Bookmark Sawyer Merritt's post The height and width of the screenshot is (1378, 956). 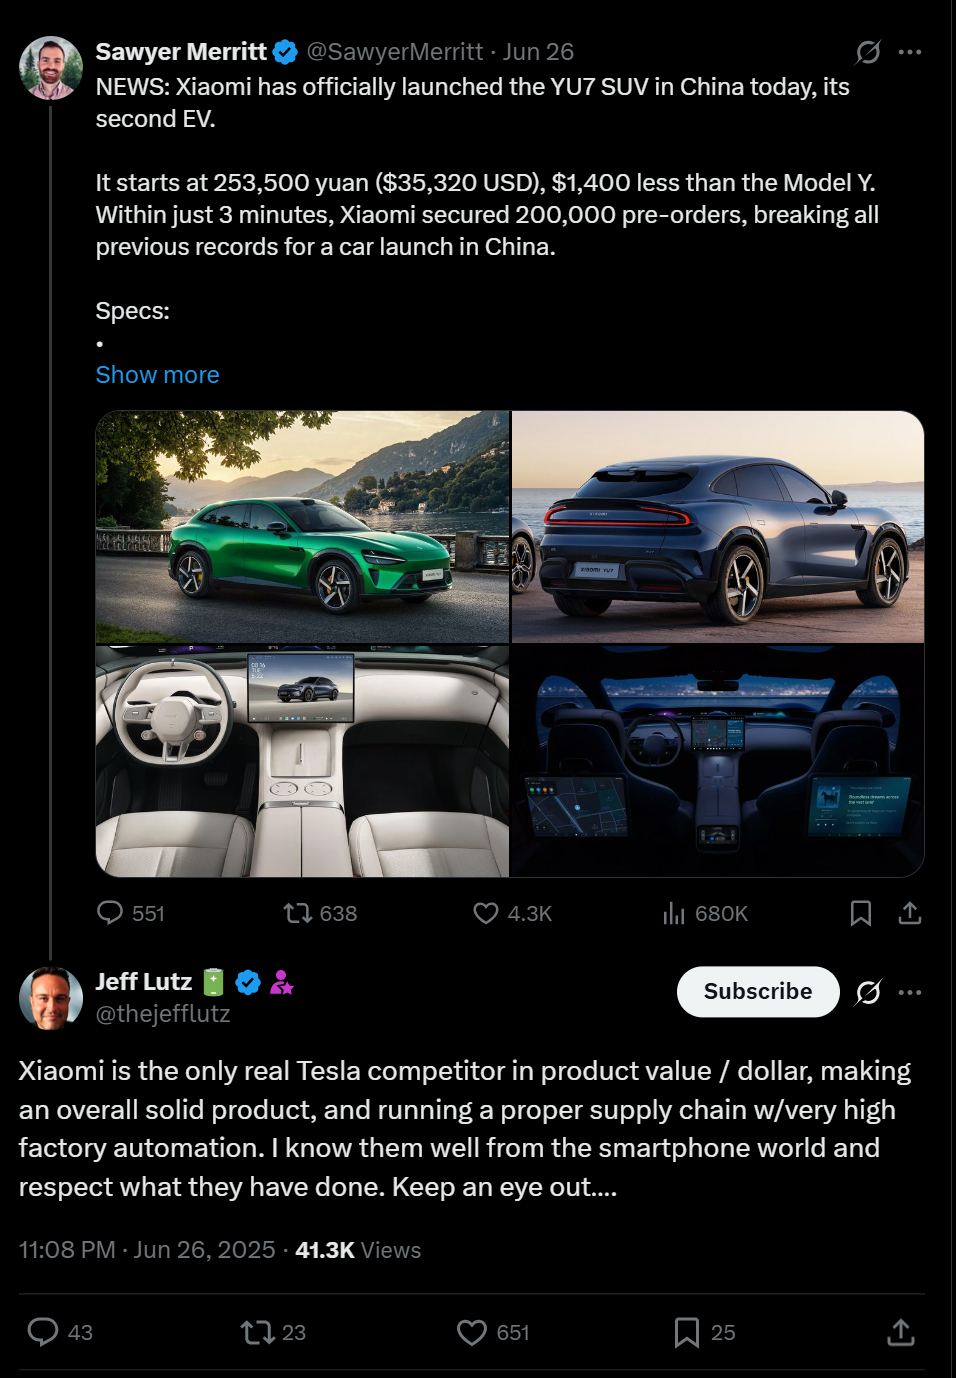(x=861, y=913)
